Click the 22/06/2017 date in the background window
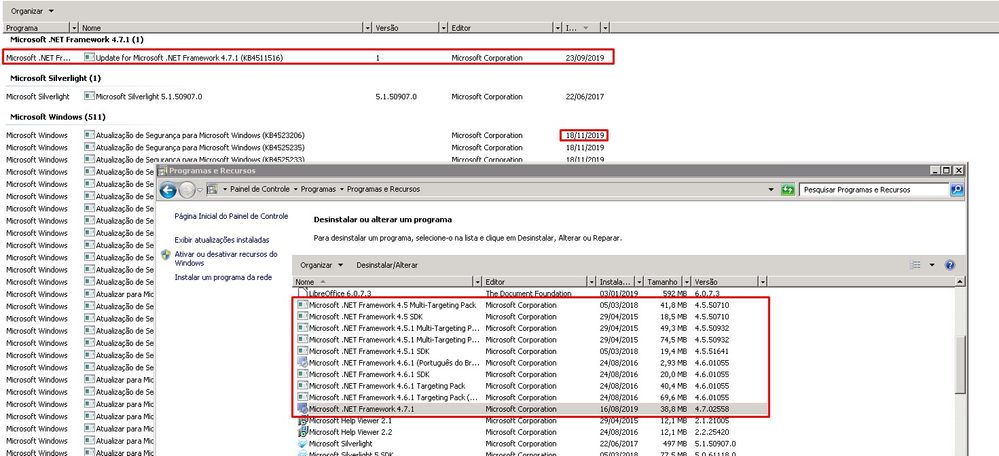The image size is (999, 456). click(x=584, y=97)
